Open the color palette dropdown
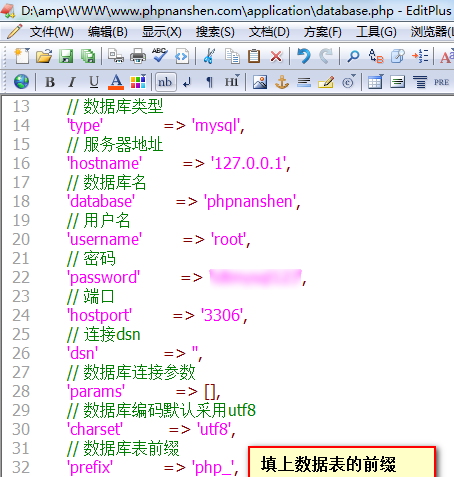The image size is (454, 477). (x=138, y=81)
